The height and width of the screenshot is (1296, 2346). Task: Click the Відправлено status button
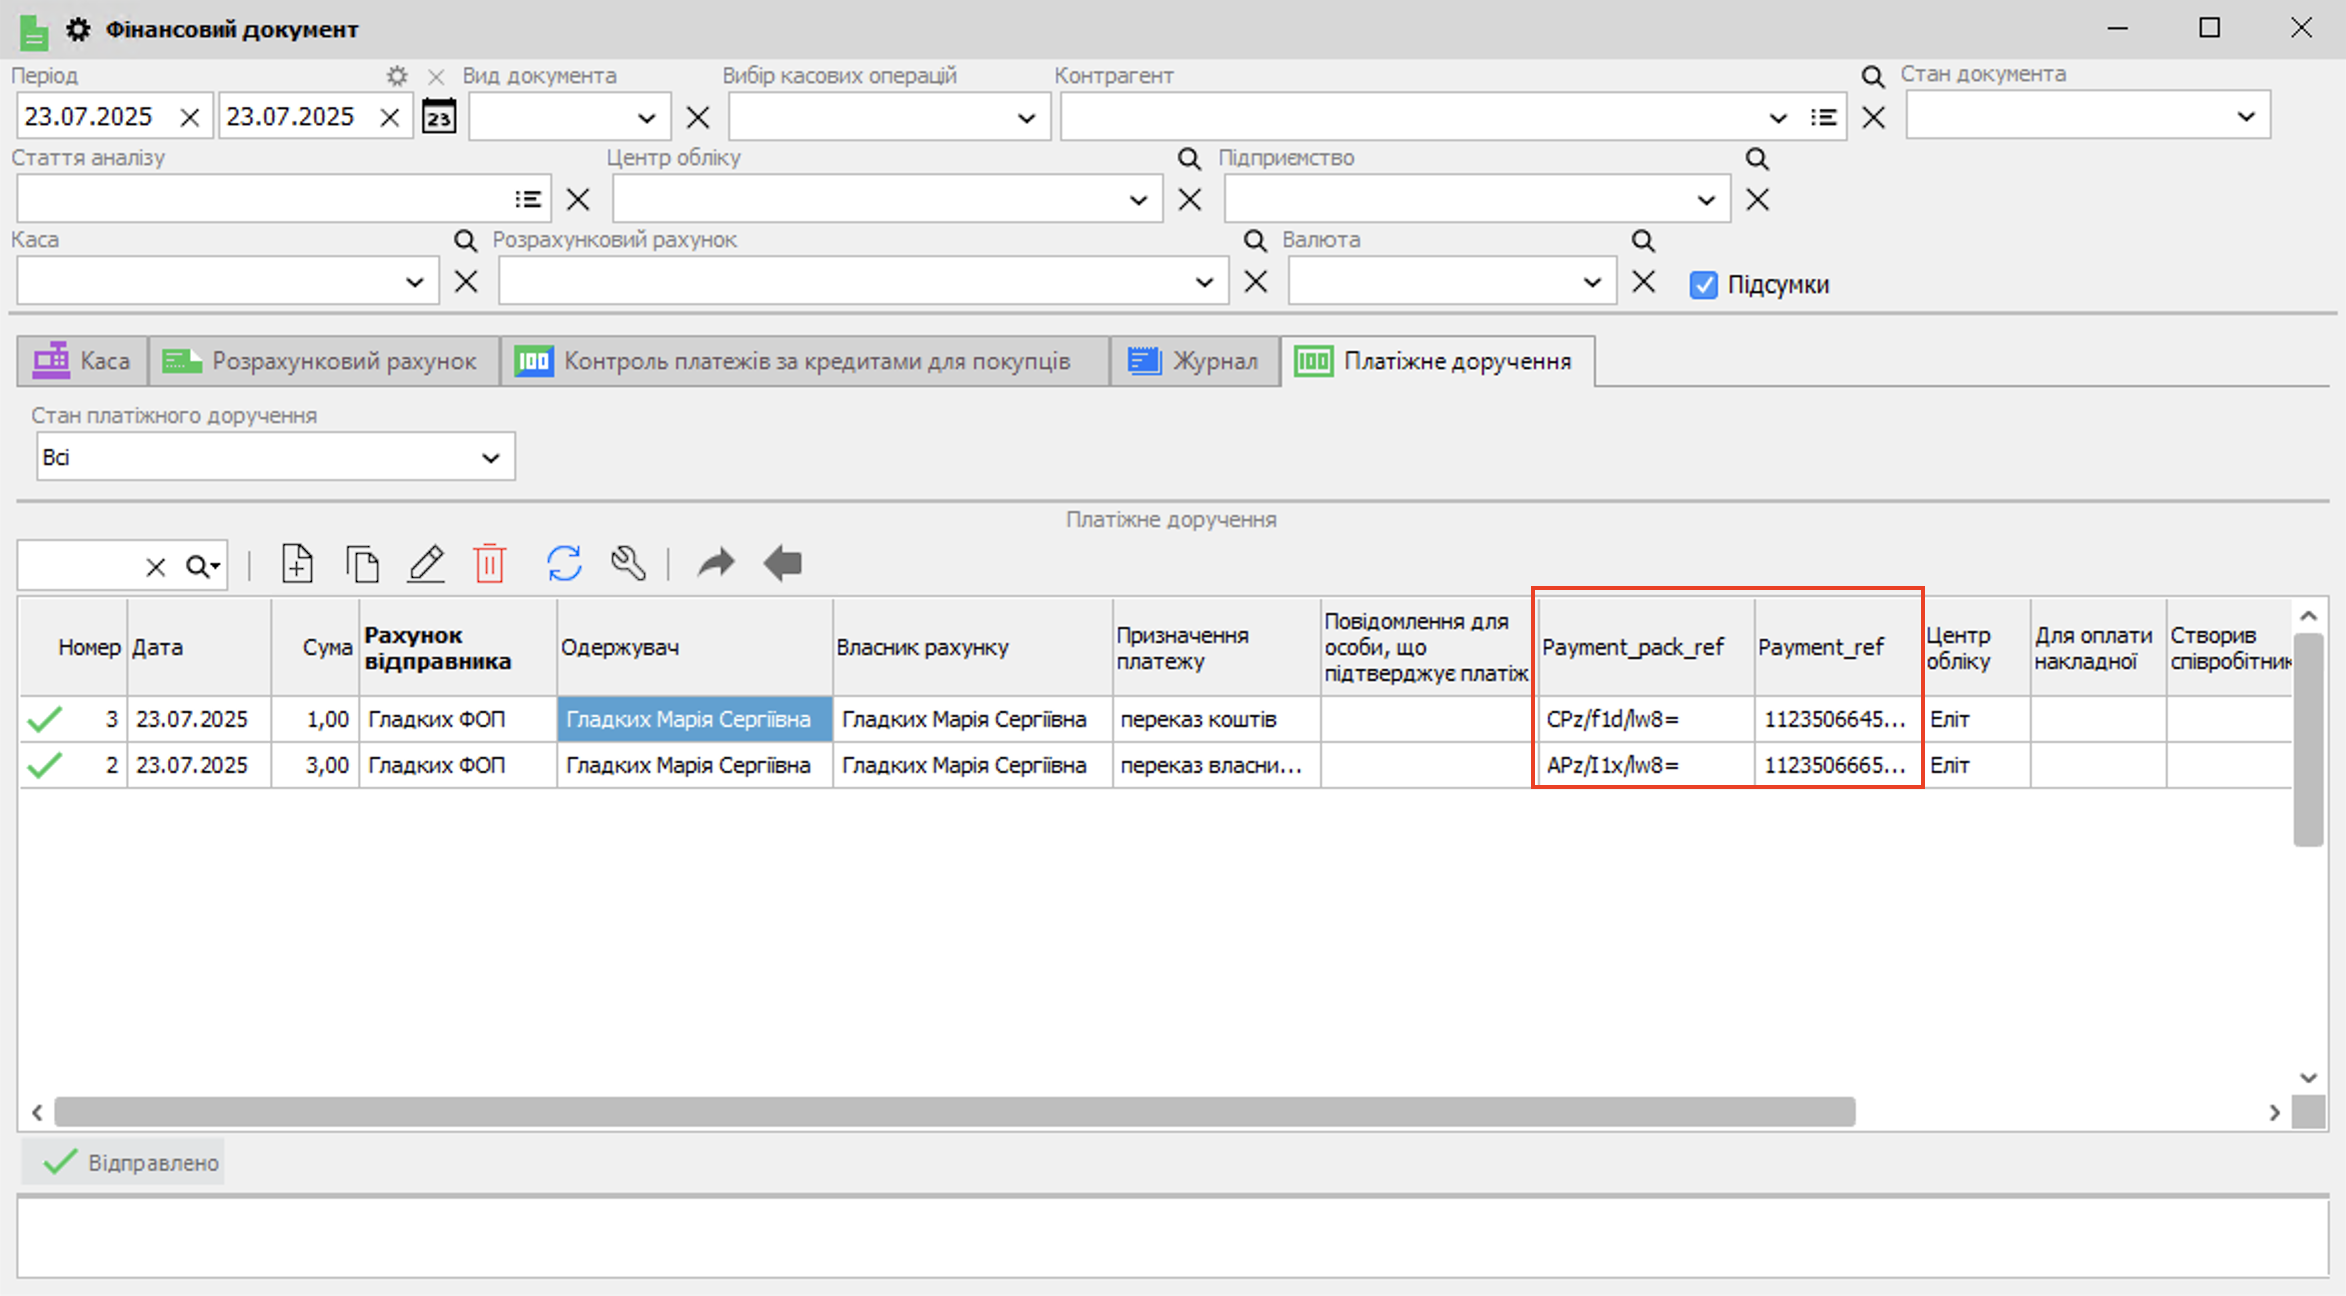[124, 1162]
